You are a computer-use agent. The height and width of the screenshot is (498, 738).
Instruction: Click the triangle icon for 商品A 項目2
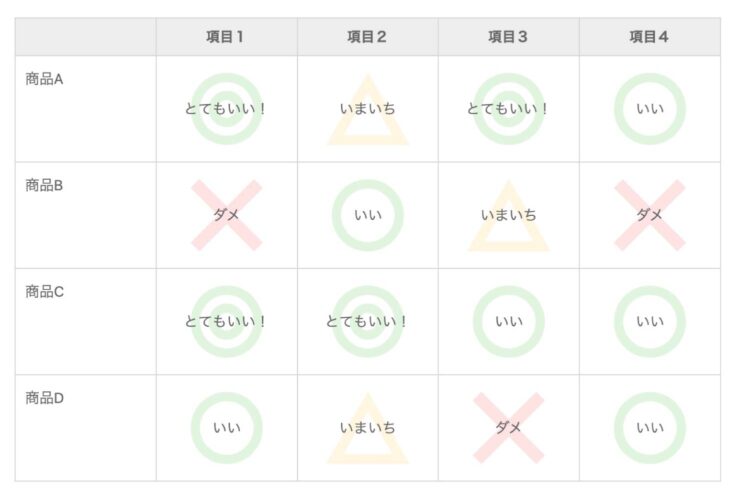pos(367,110)
